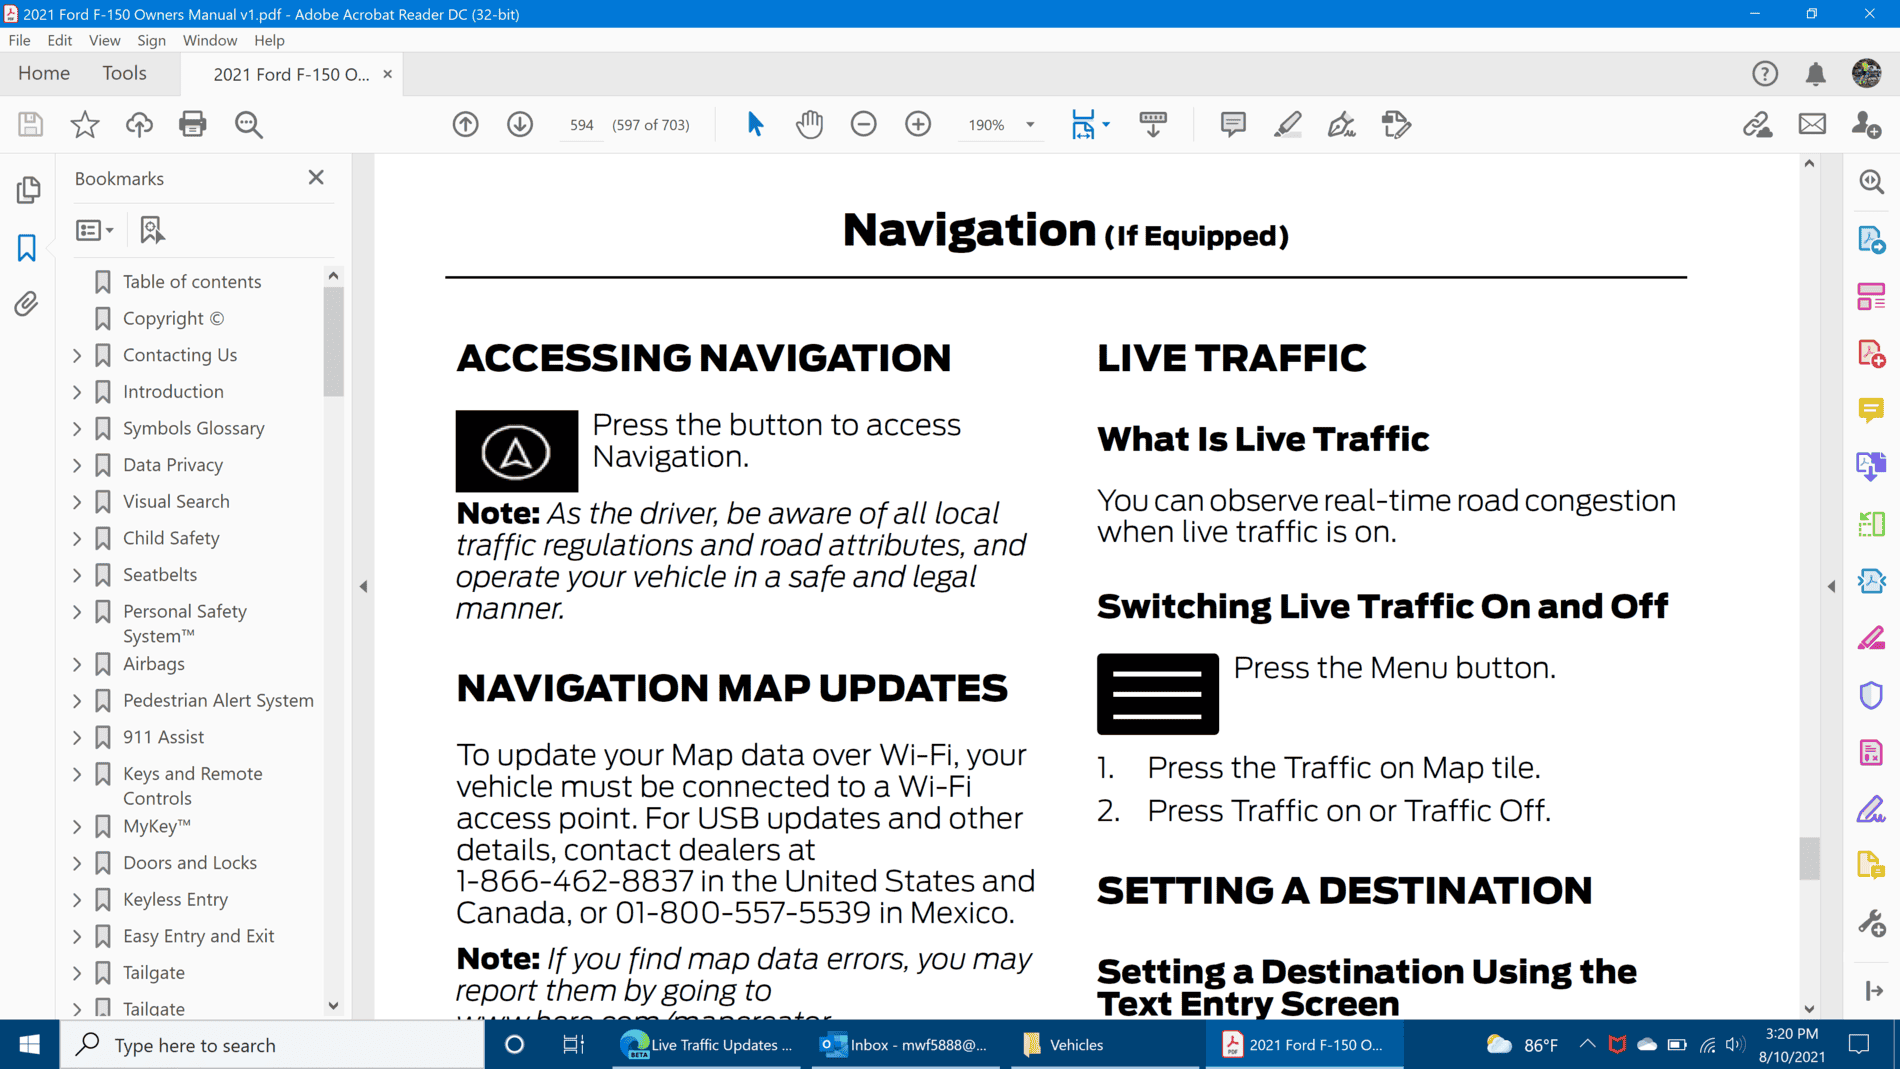The width and height of the screenshot is (1900, 1069).
Task: Click the Zoom Out minus icon
Action: pyautogui.click(x=863, y=124)
